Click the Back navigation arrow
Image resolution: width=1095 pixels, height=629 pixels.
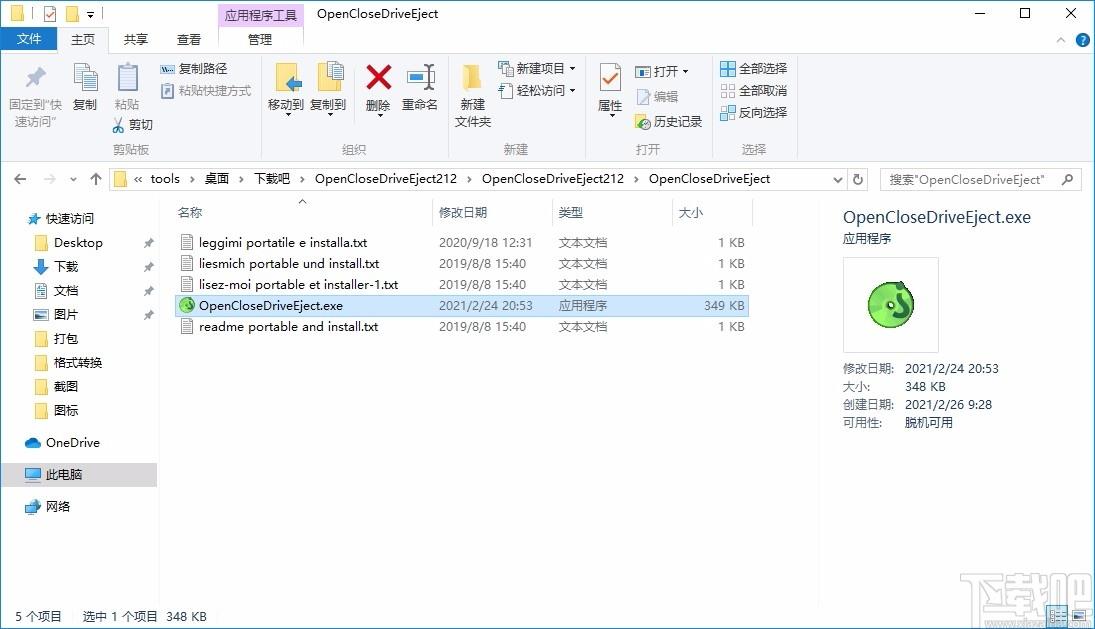click(20, 179)
